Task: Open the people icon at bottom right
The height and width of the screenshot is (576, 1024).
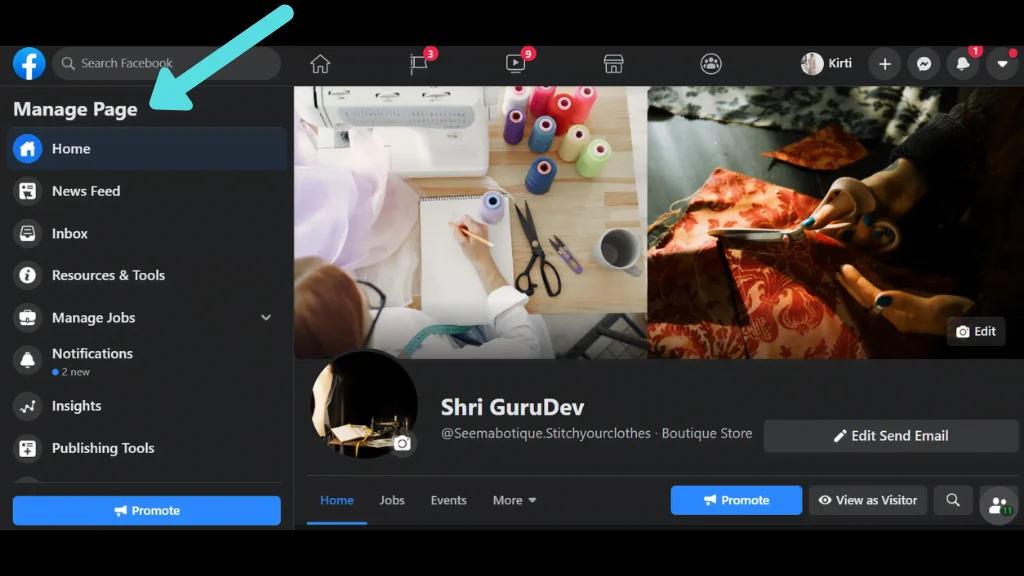Action: (x=999, y=505)
